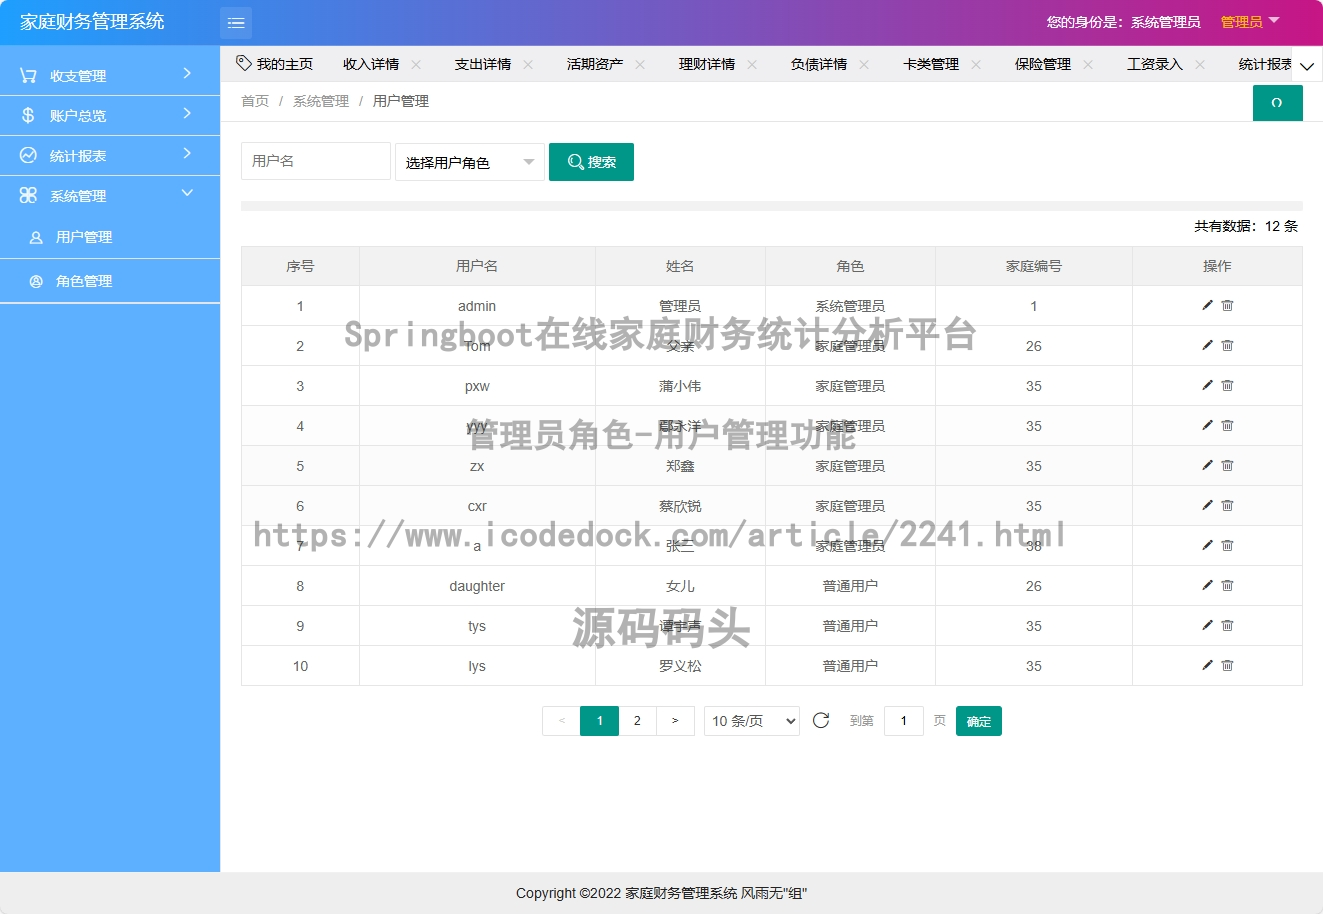Close the 活期资产 tab
Image resolution: width=1323 pixels, height=914 pixels.
(x=640, y=64)
